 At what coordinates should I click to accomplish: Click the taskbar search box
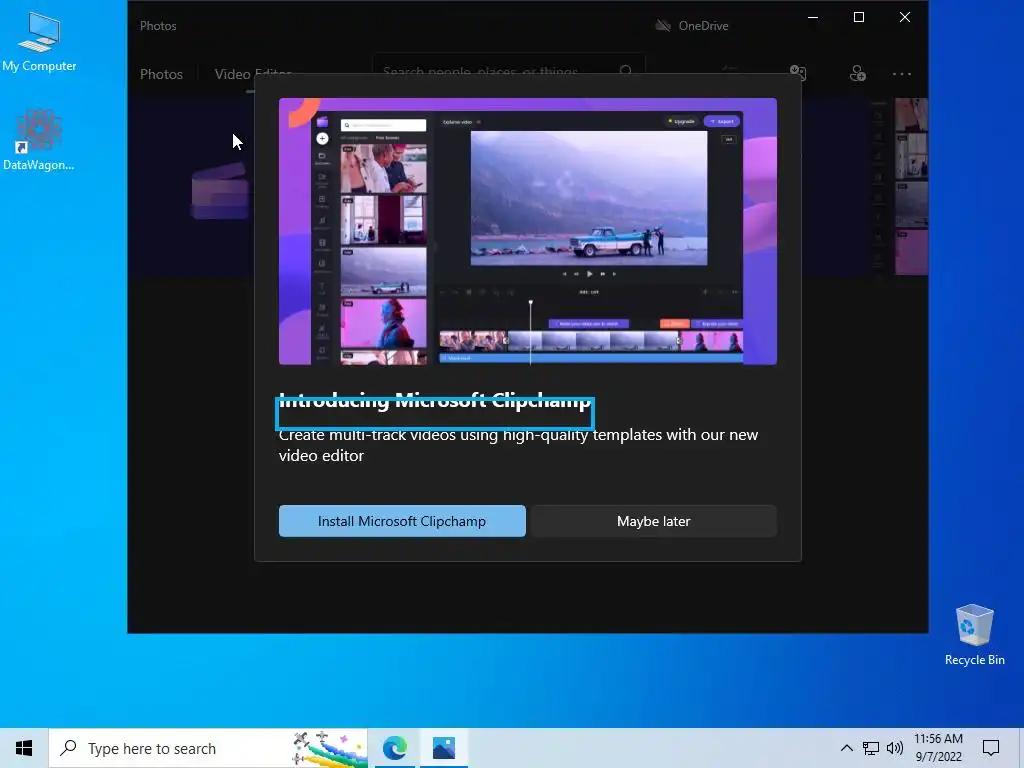[x=208, y=748]
